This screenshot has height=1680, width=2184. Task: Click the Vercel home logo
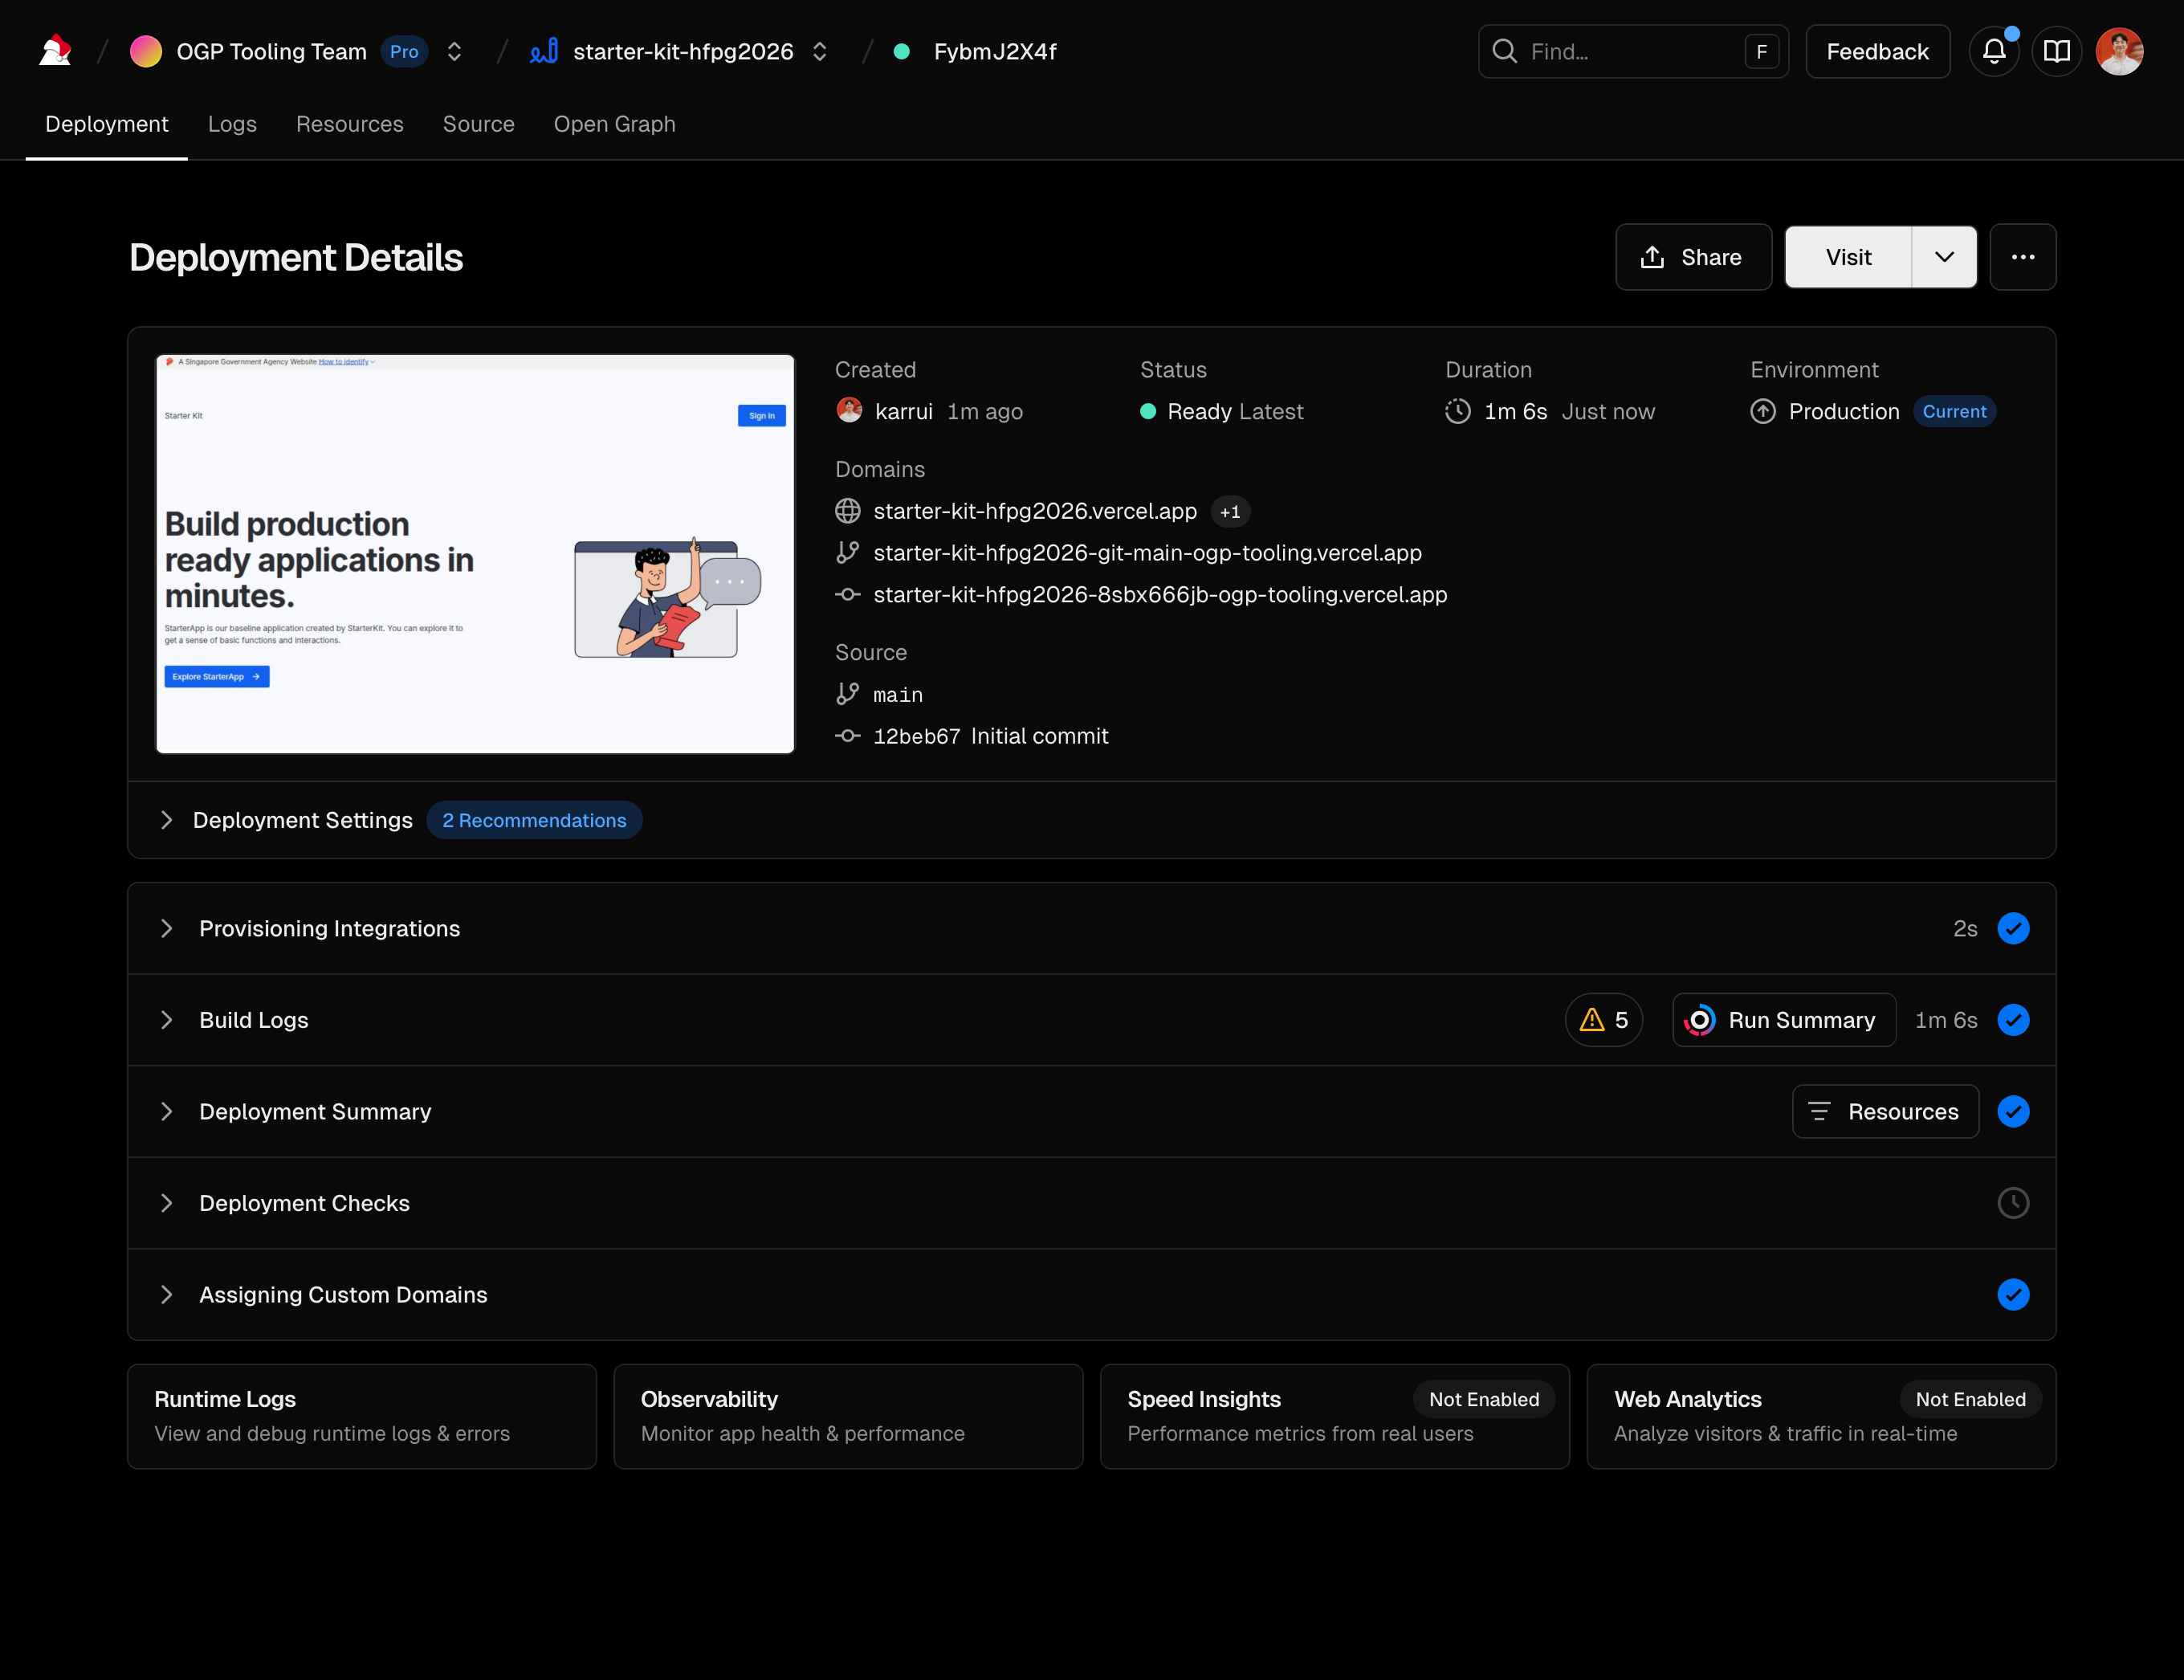pos(55,51)
